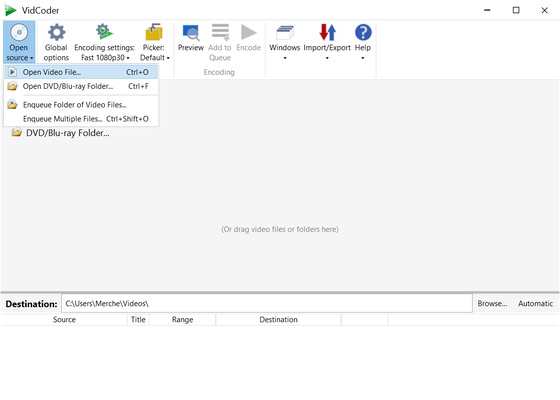The width and height of the screenshot is (560, 400).
Task: Click the Encode play icon
Action: [249, 32]
